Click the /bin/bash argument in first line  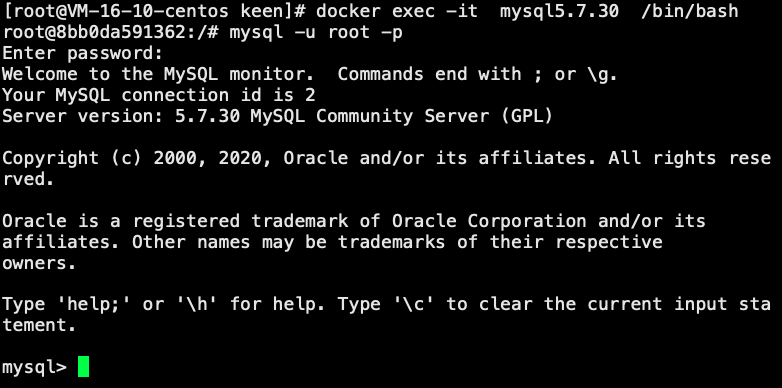[690, 11]
